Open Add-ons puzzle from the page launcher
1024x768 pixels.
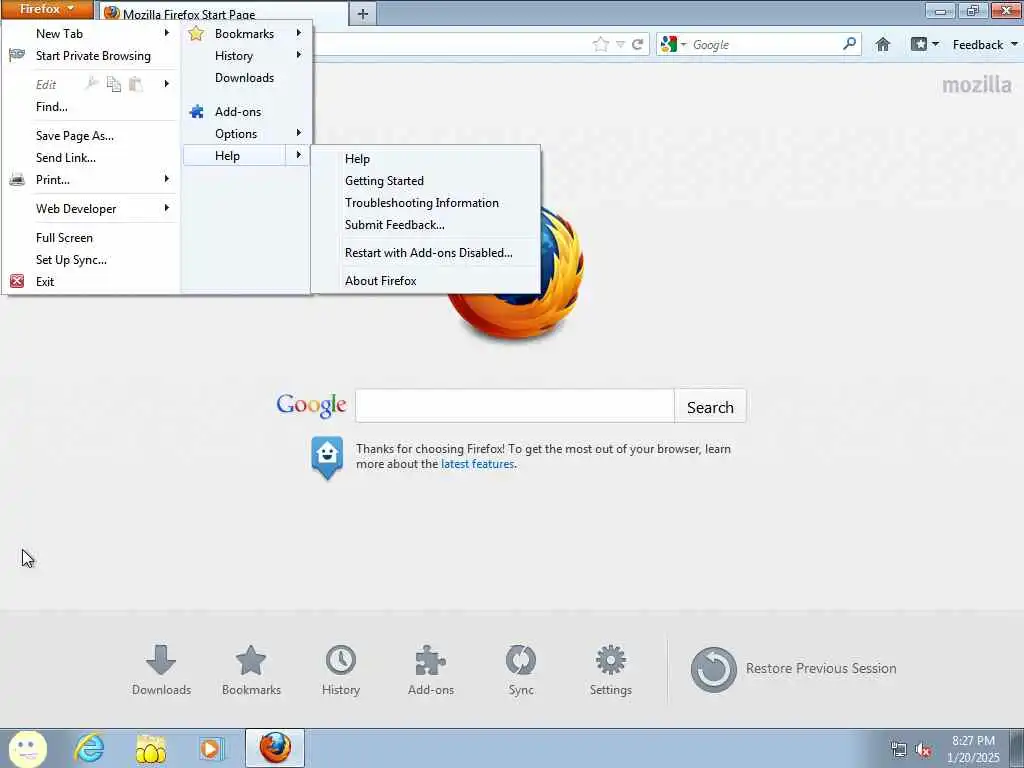click(x=431, y=669)
